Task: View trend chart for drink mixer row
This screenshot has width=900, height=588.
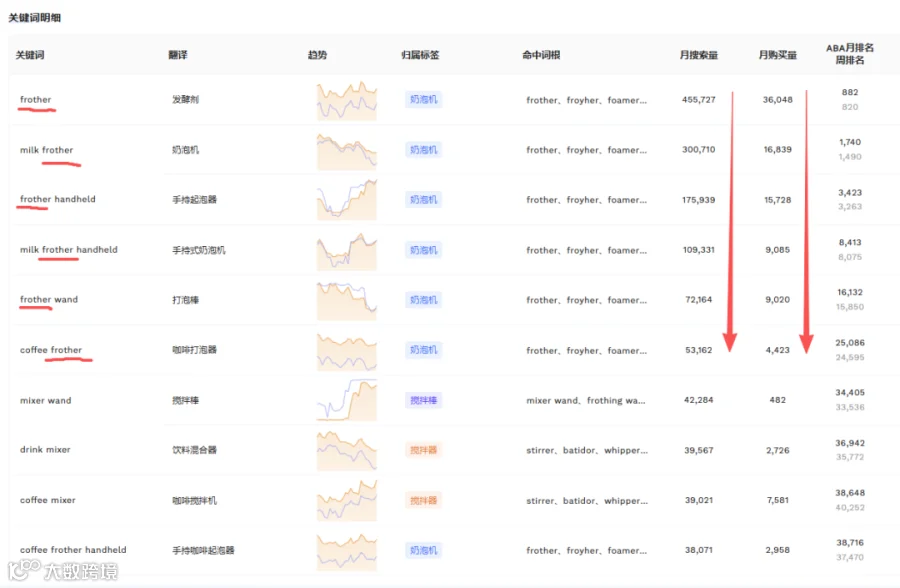Action: coord(347,451)
